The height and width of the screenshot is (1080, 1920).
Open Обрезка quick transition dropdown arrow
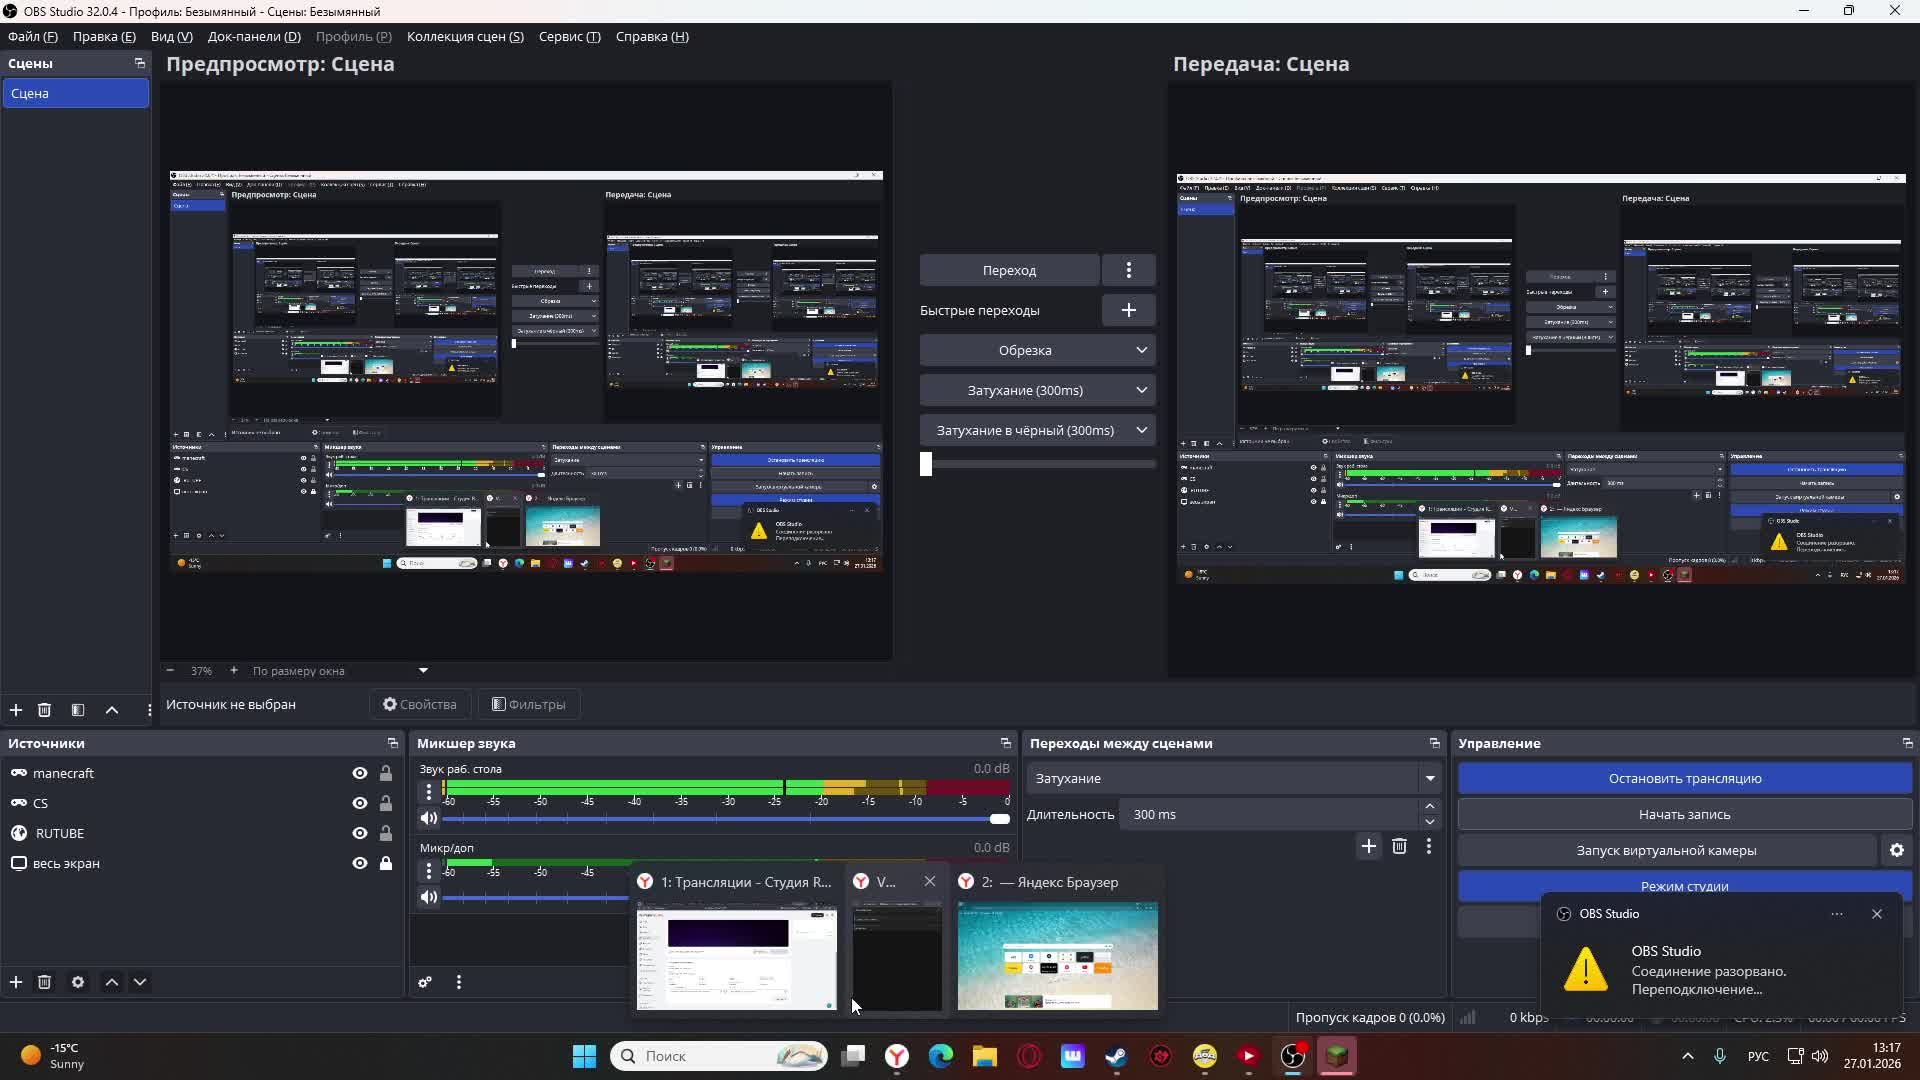point(1141,350)
